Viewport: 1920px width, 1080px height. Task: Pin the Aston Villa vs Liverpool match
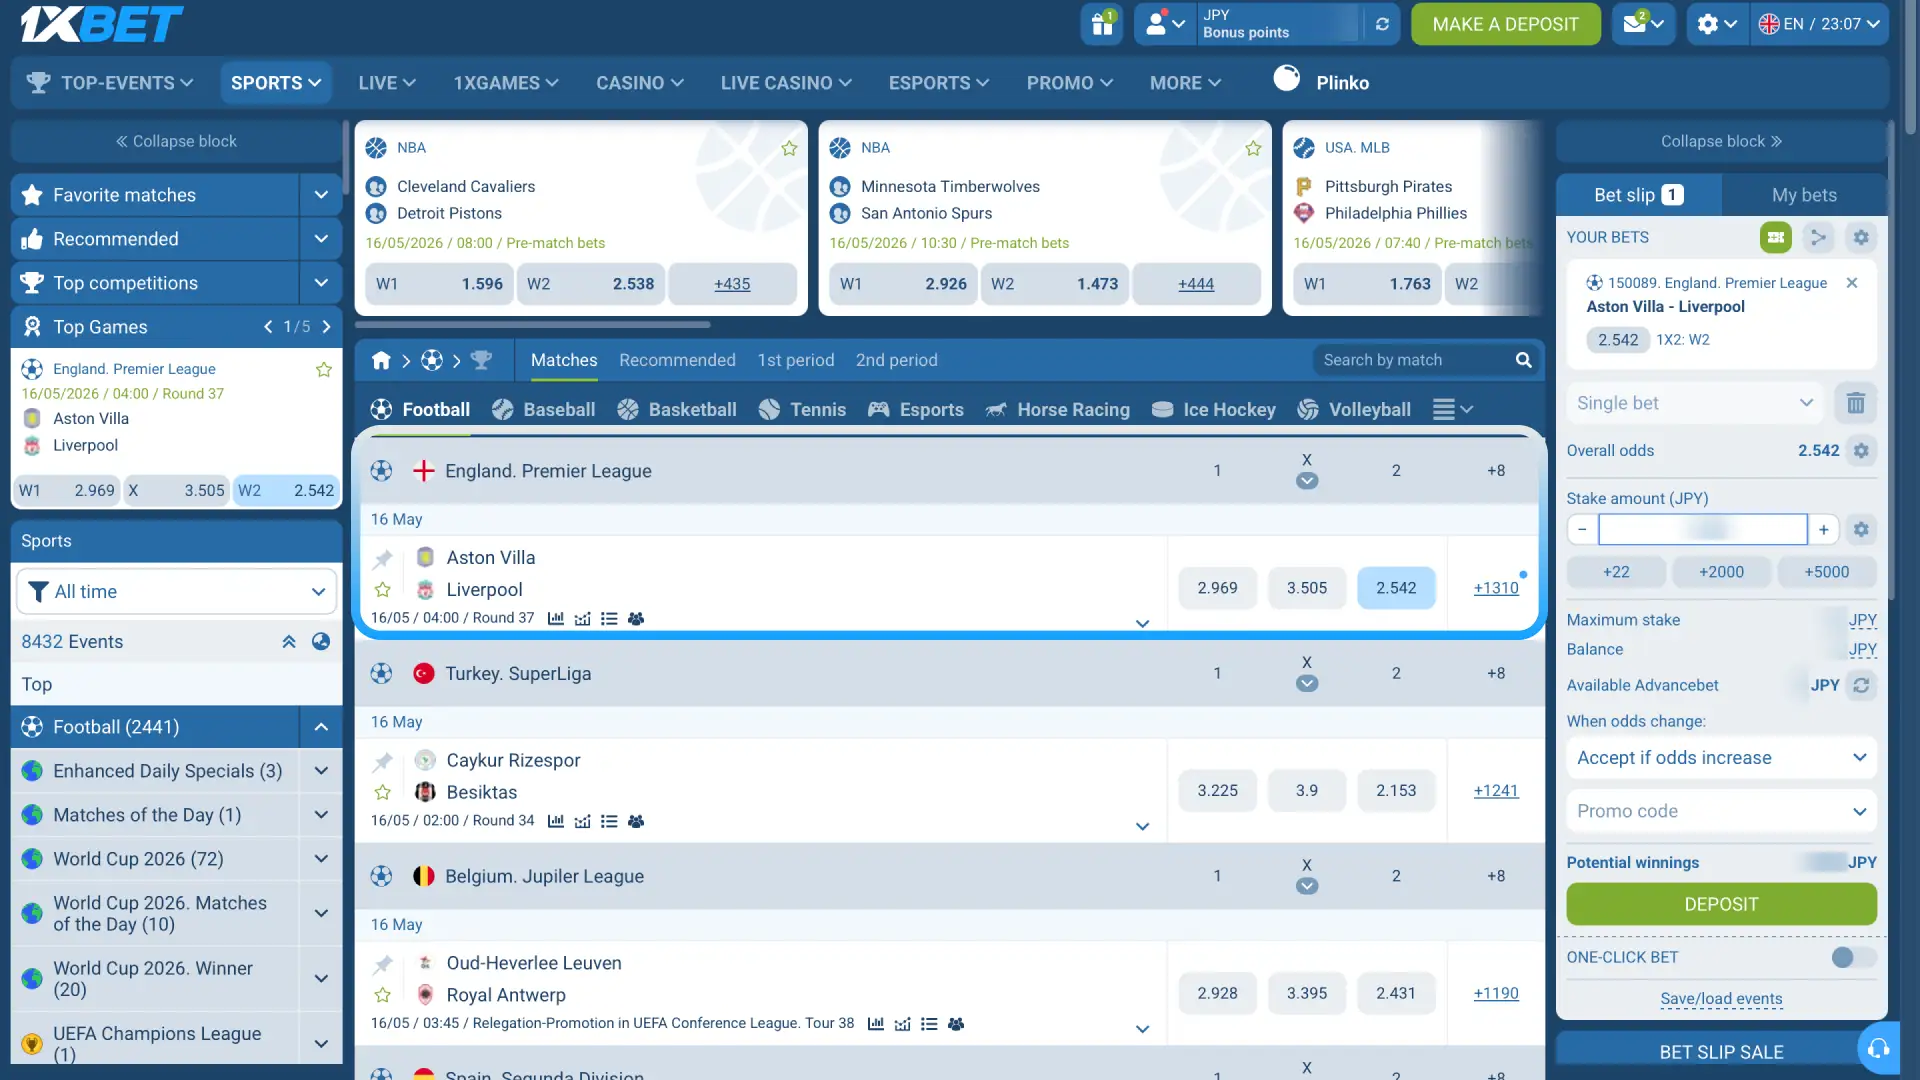[382, 559]
